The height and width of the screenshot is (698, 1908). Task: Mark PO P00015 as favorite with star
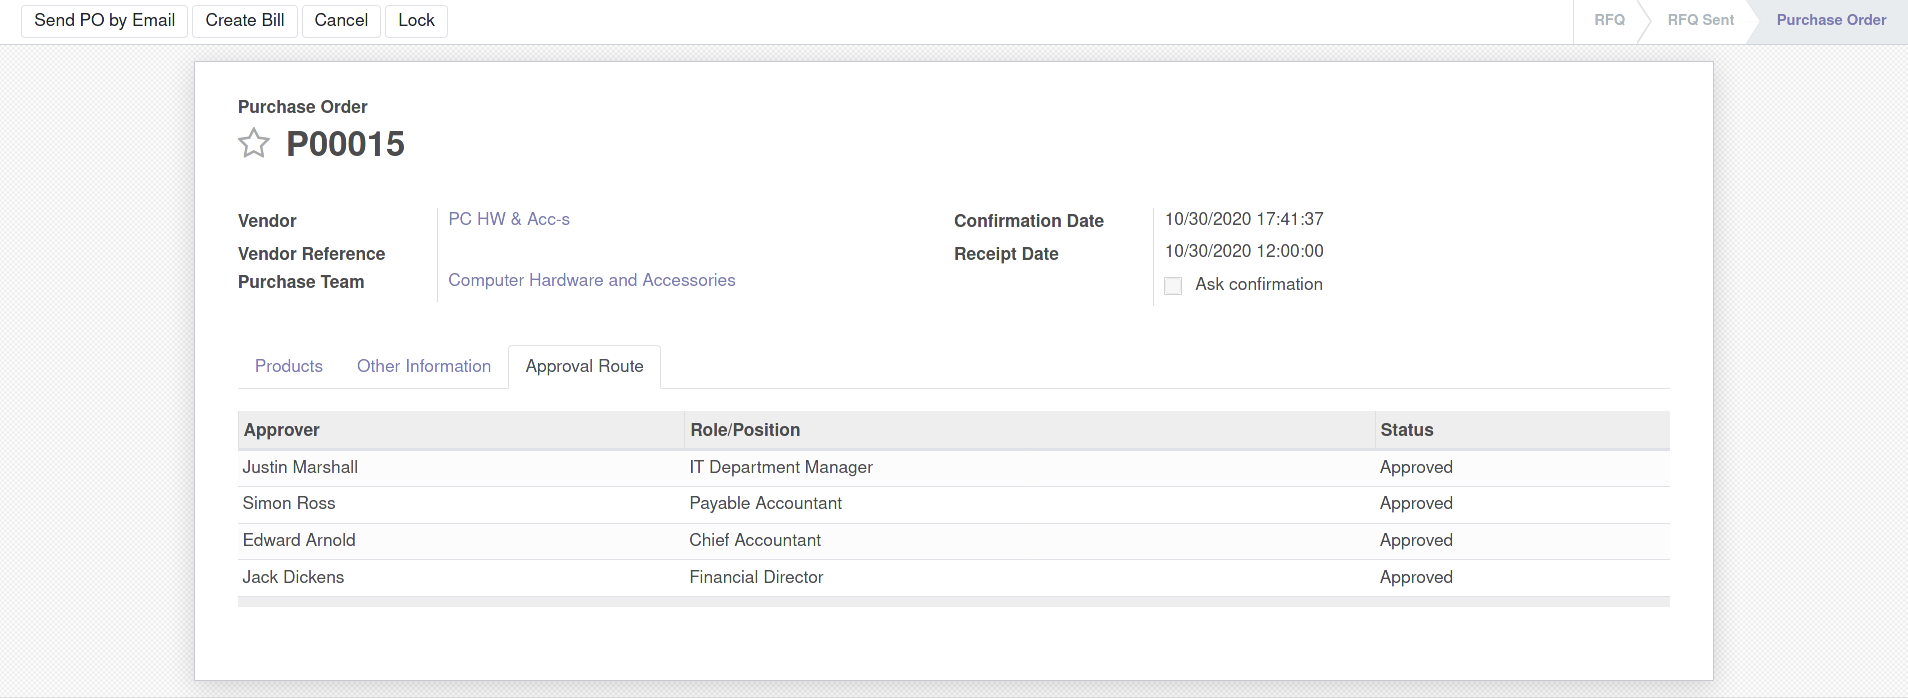click(x=254, y=144)
